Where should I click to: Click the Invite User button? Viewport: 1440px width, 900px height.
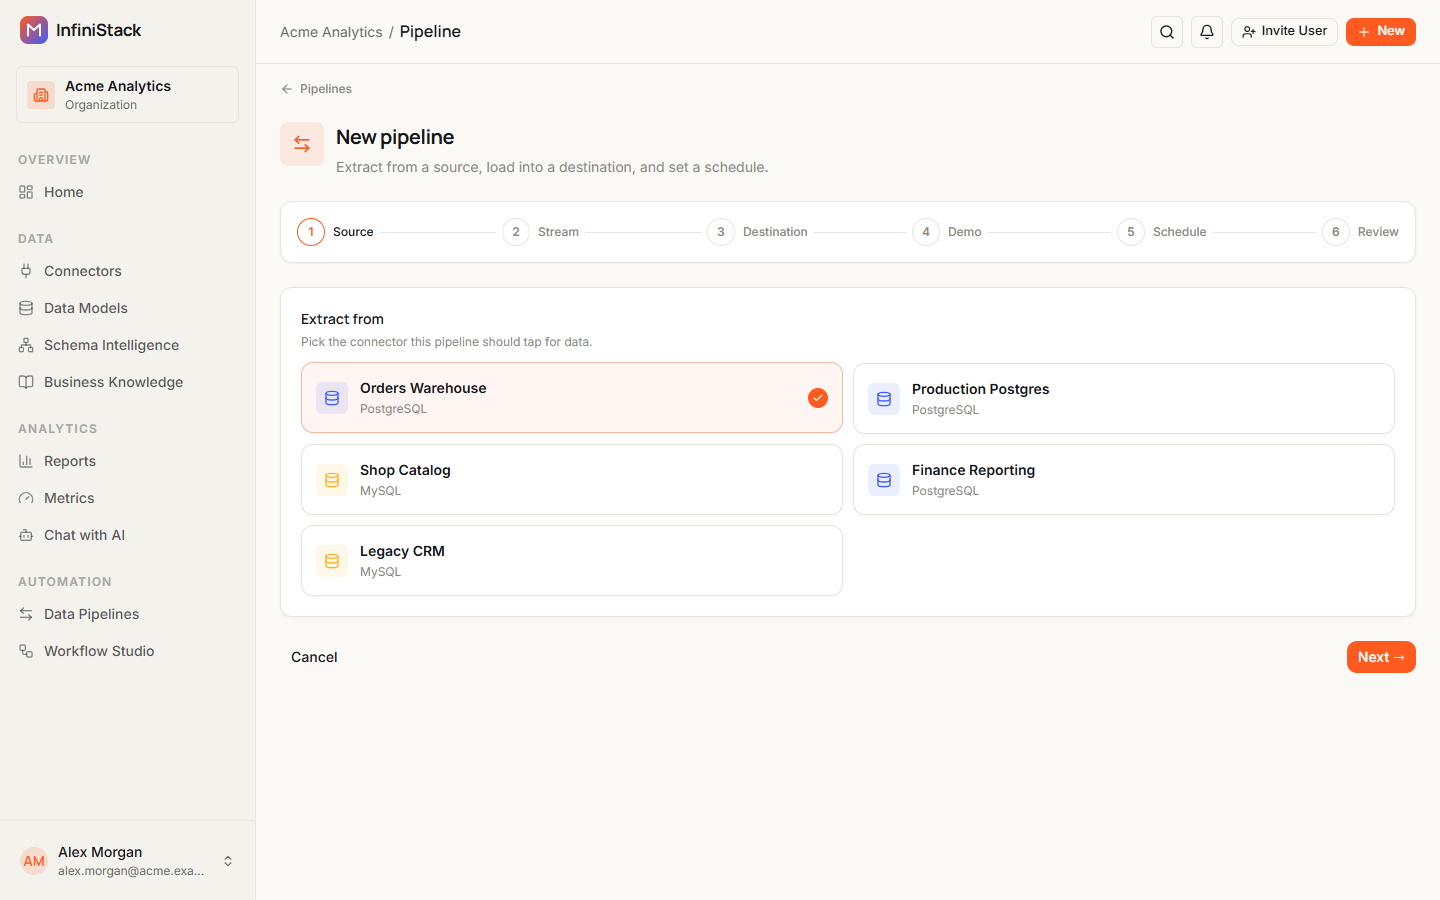1284,31
